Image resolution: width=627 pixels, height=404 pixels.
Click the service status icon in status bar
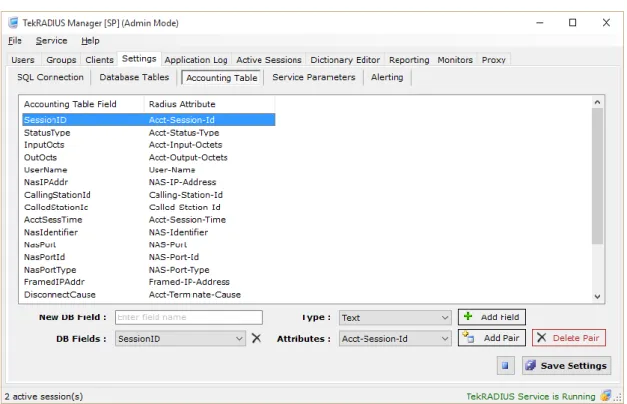pyautogui.click(x=606, y=396)
